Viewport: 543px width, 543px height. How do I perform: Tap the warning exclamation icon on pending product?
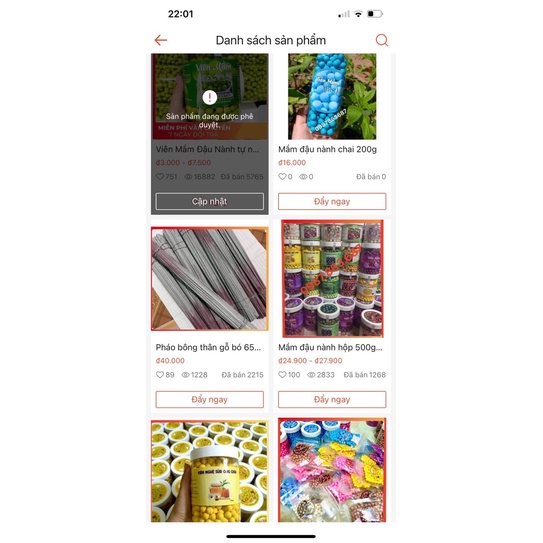coord(210,97)
